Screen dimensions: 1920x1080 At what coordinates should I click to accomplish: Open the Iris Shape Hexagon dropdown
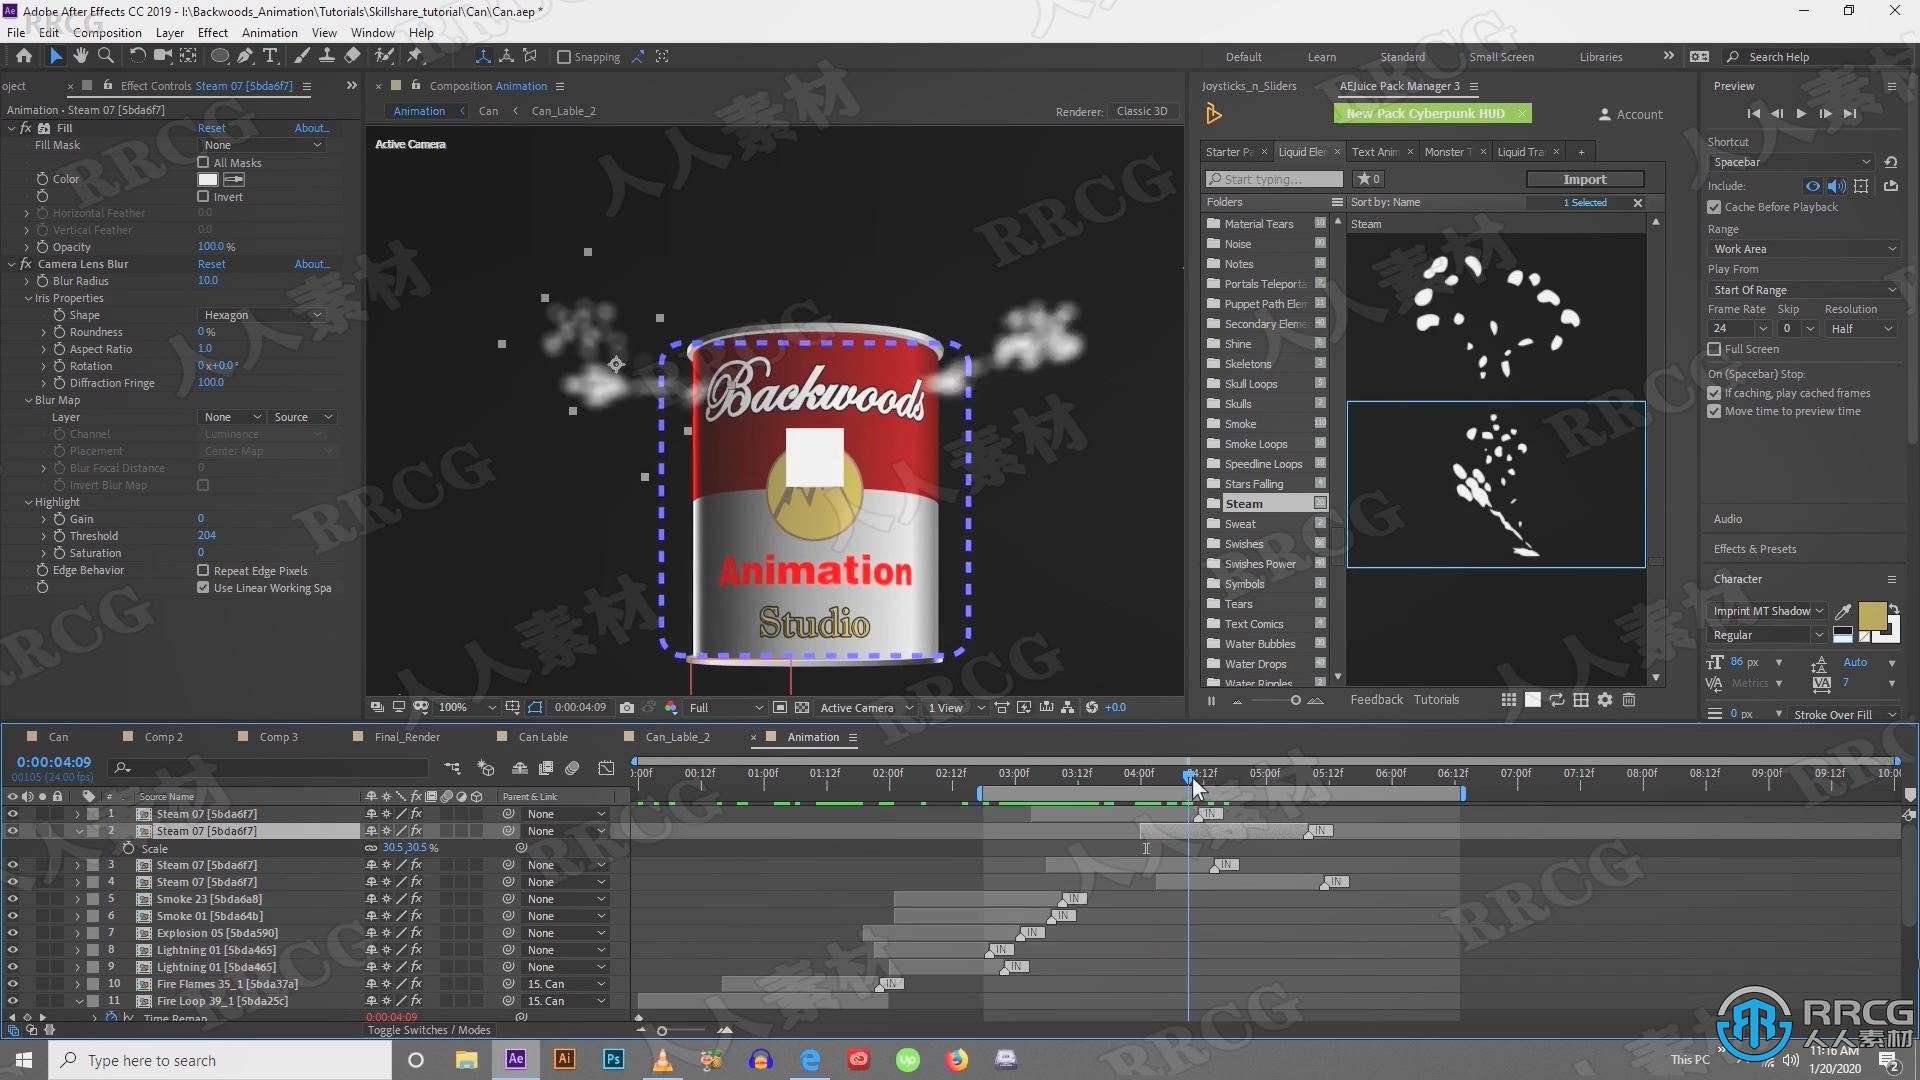(262, 315)
